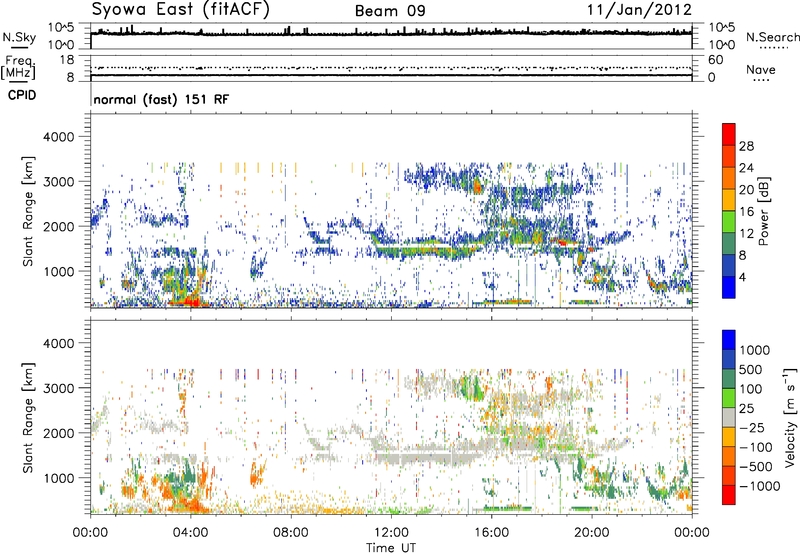Click the date '11/Jan/2012'
Image resolution: width=800 pixels, height=554 pixels.
tap(639, 10)
